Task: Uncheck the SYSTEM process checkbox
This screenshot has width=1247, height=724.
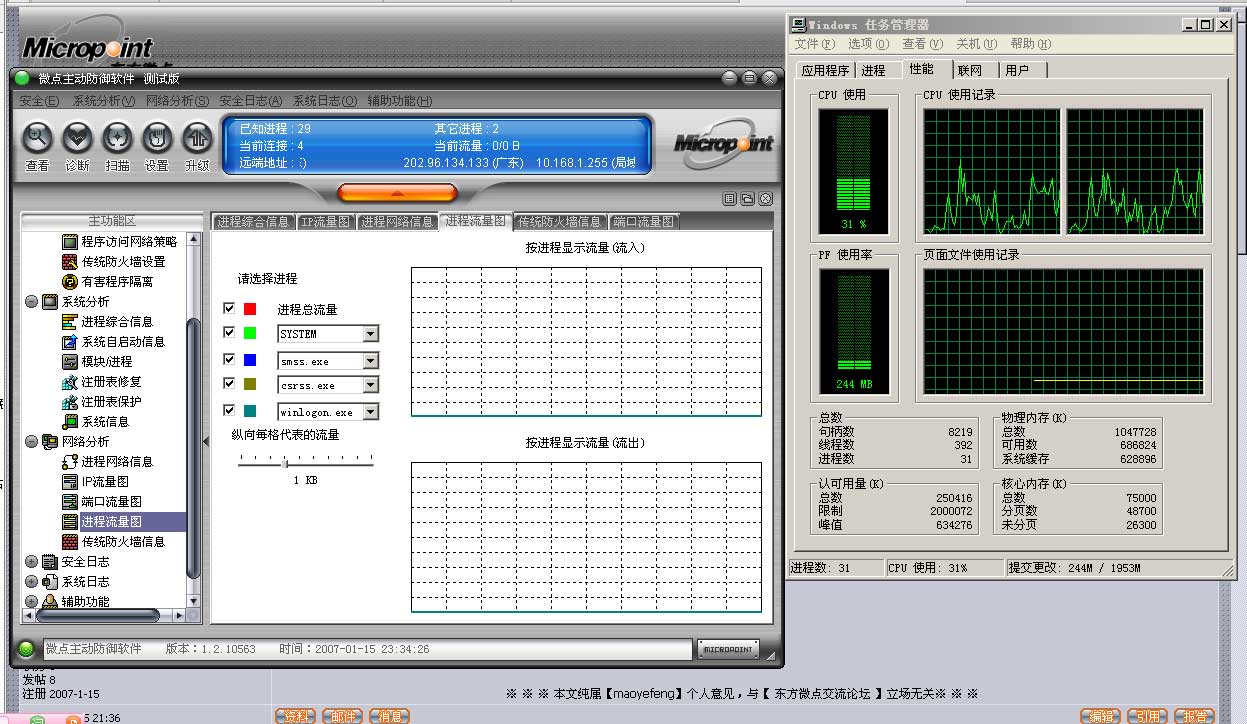Action: 229,332
